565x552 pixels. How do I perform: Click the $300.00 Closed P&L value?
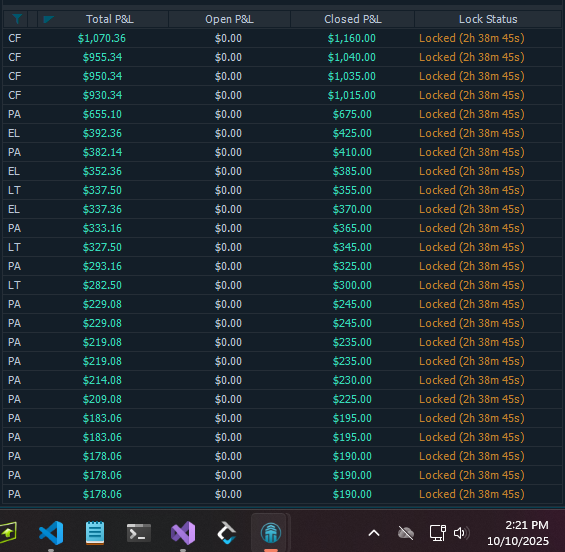coord(352,285)
